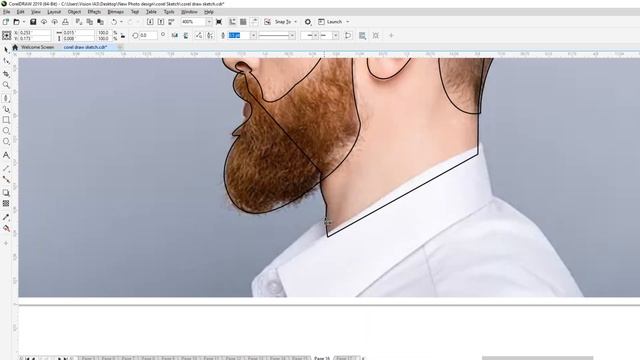The height and width of the screenshot is (360, 640).
Task: Switch to Welcome Screen tab
Action: click(37, 47)
